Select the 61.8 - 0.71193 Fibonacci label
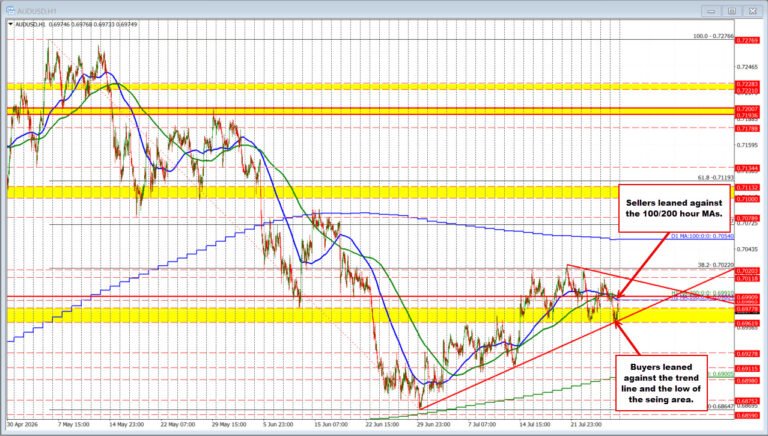The image size is (768, 436). click(x=716, y=178)
